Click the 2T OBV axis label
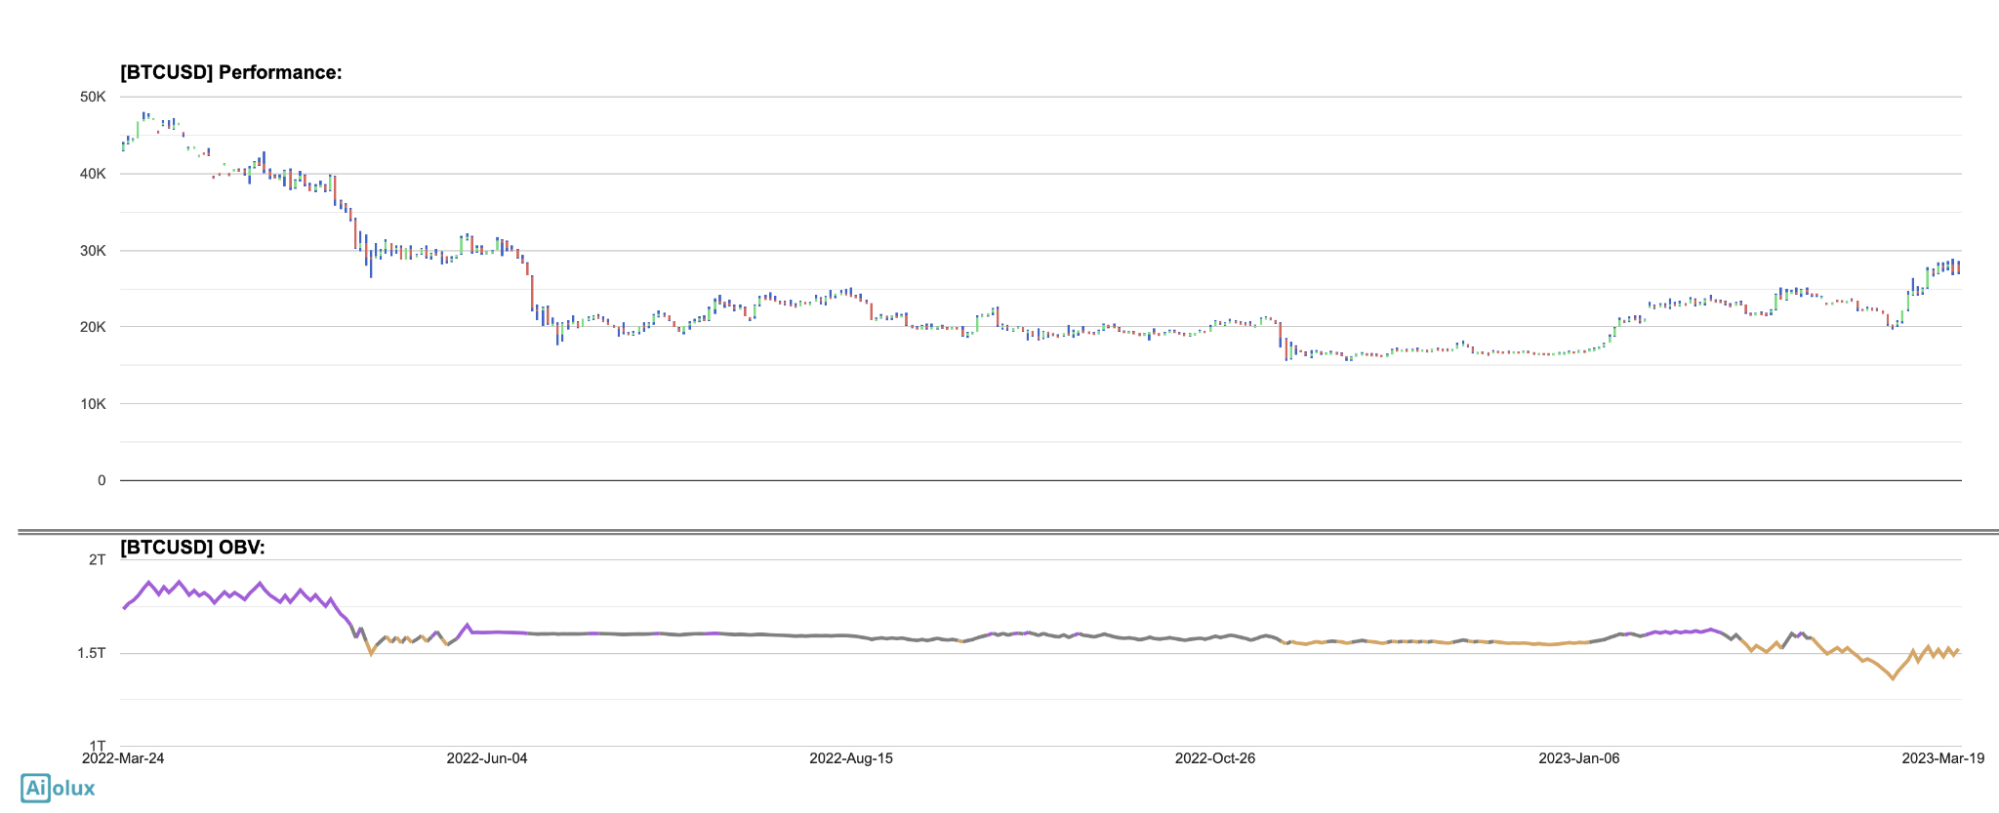 (97, 560)
